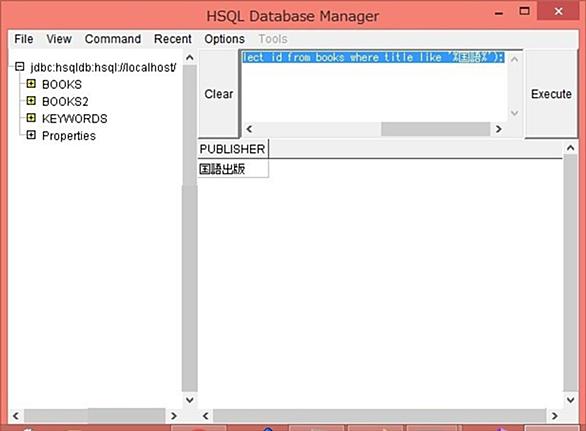This screenshot has height=431, width=586.
Task: Select the 国語出版 result cell
Action: [x=232, y=169]
